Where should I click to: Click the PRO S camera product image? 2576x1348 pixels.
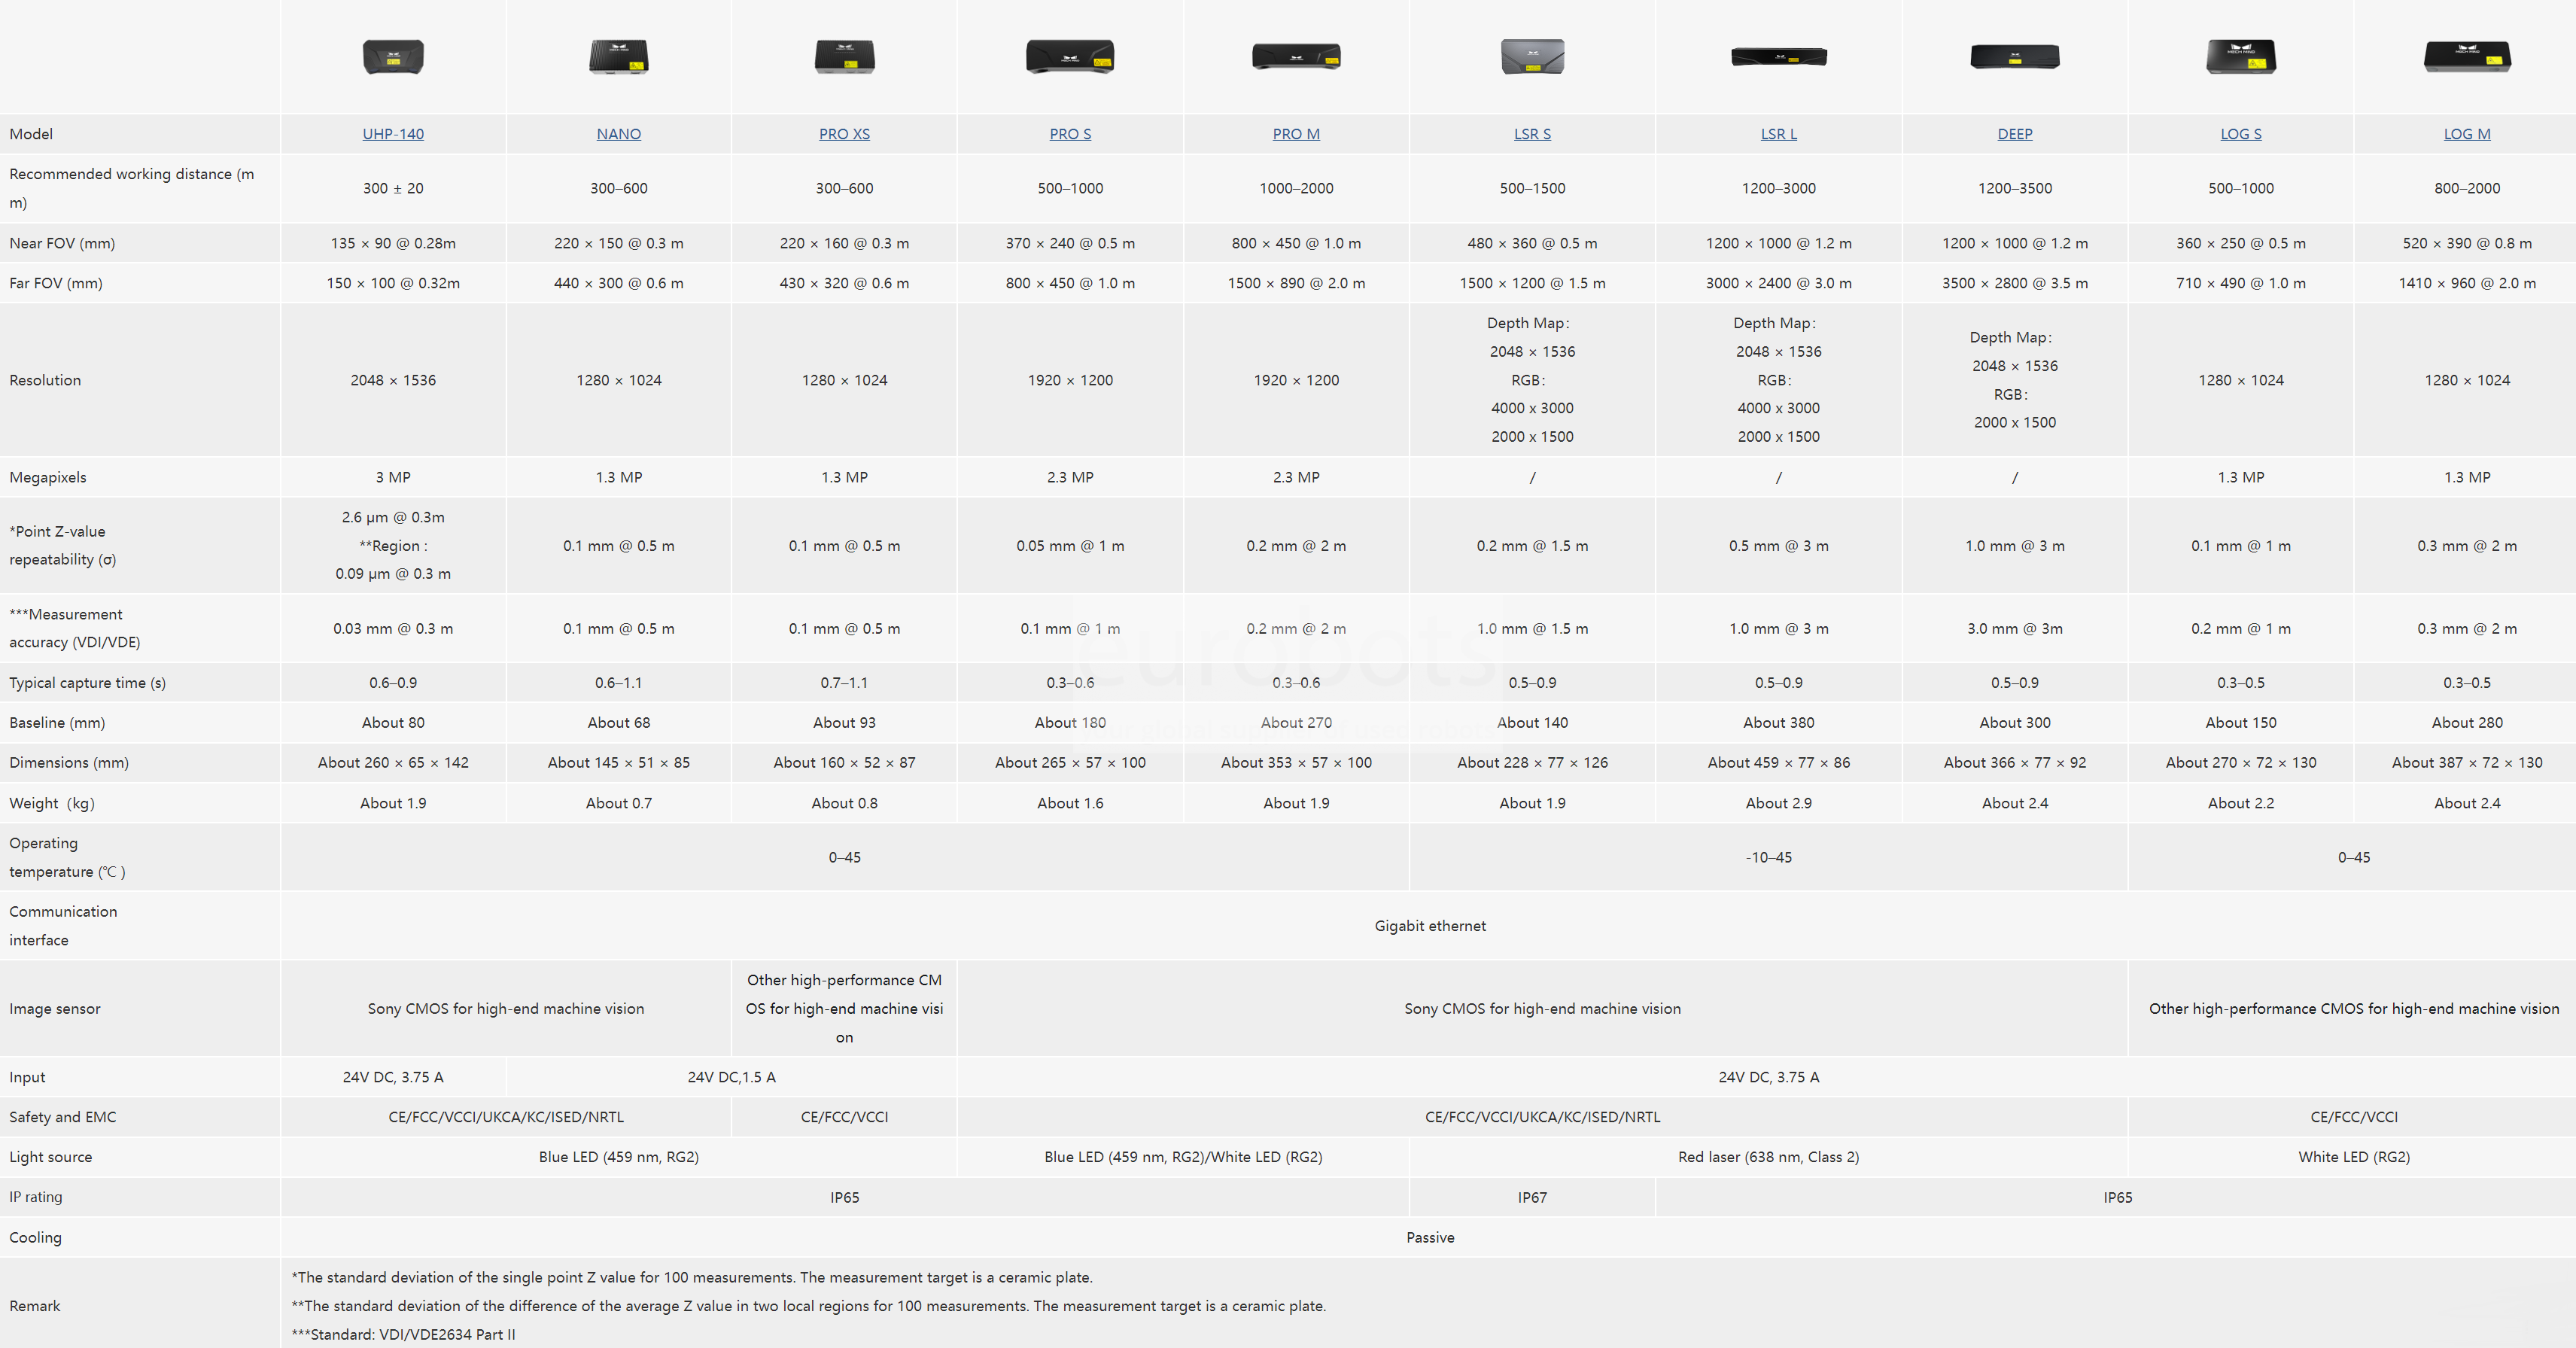click(x=1070, y=57)
